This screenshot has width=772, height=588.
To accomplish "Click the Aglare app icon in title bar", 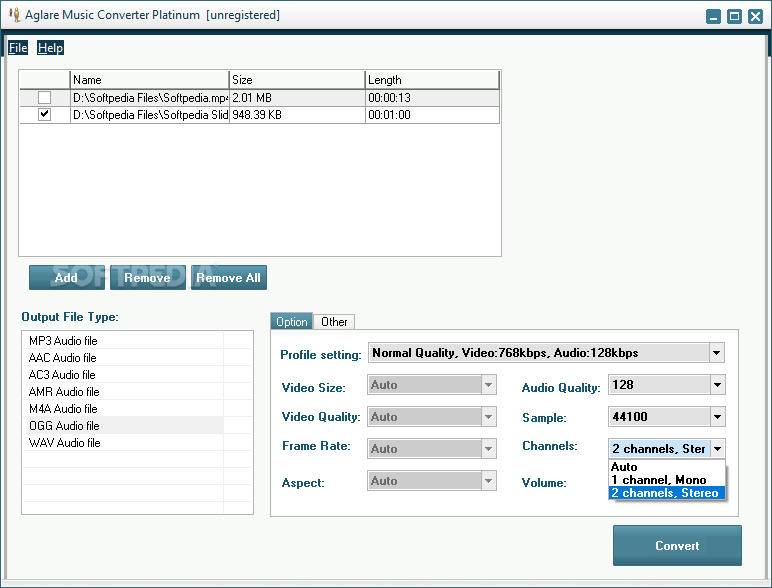I will 15,15.
